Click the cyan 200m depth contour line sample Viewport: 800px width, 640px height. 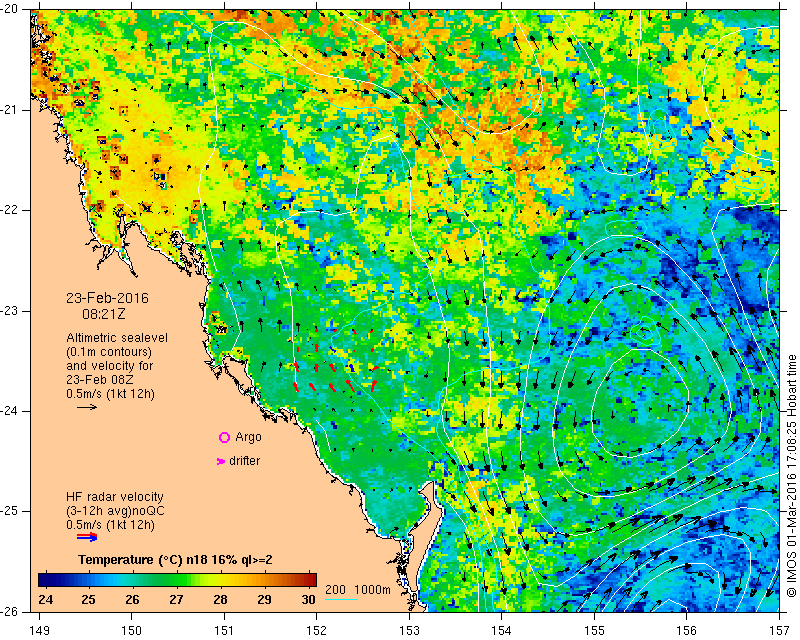click(341, 599)
